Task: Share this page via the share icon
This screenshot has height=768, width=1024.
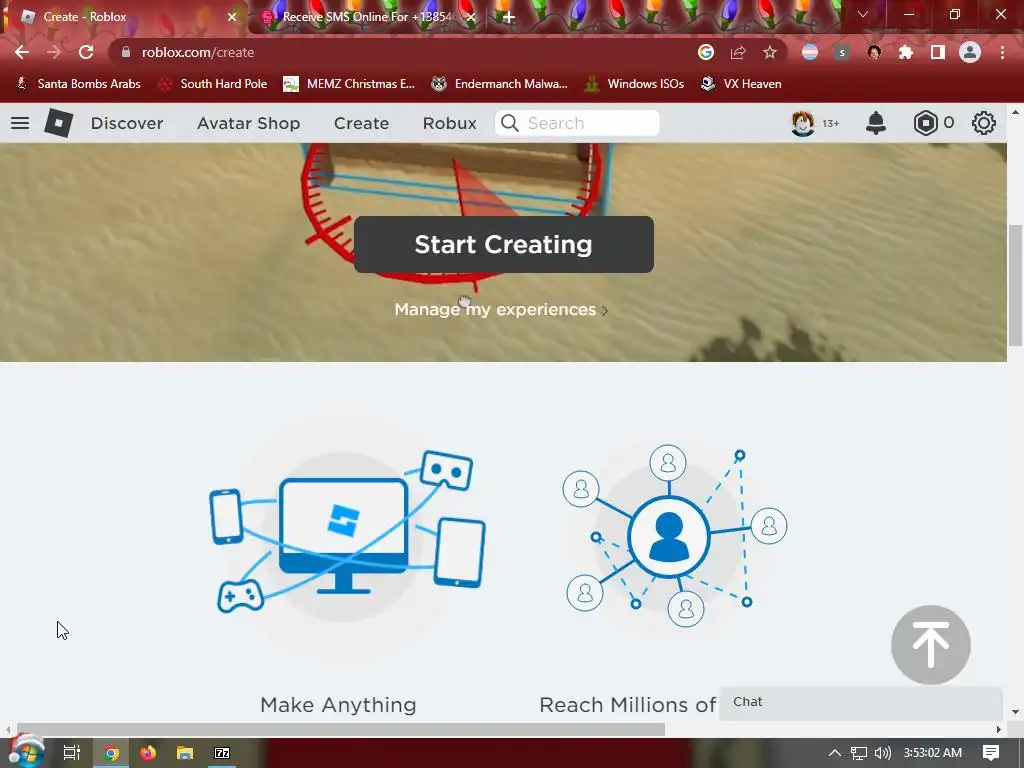Action: point(738,52)
